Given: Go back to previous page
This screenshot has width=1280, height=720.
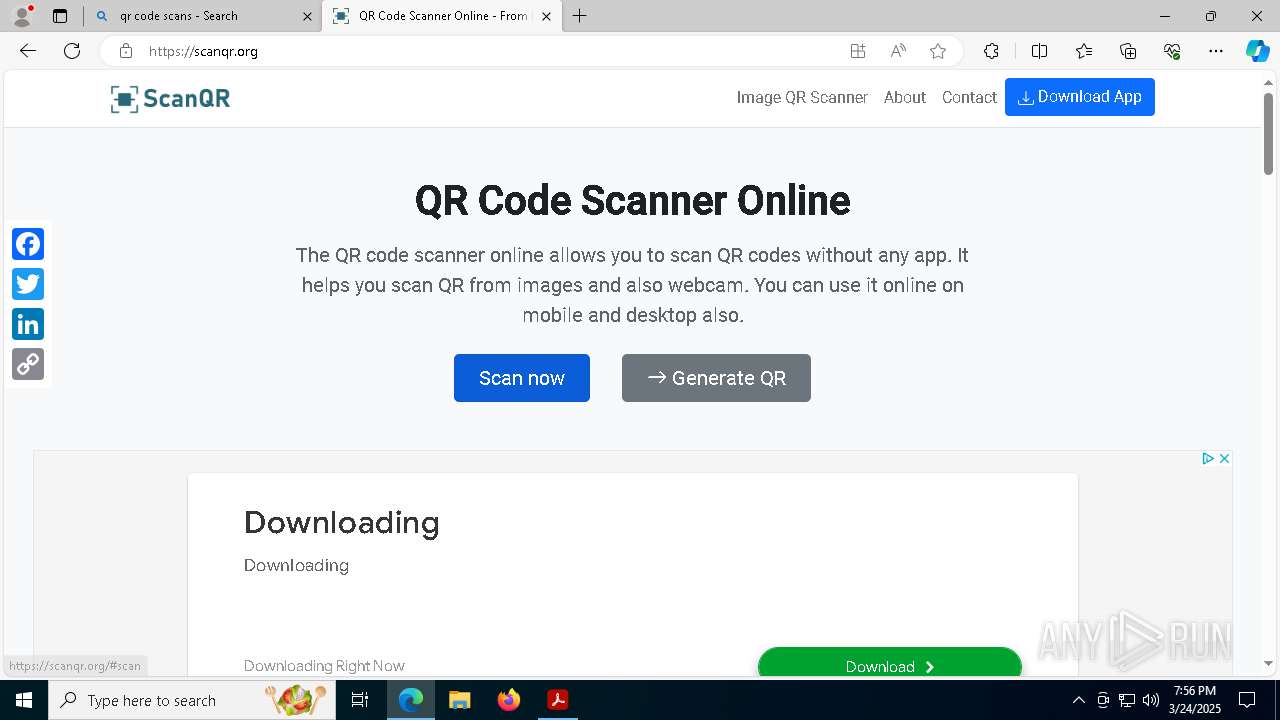Looking at the screenshot, I should (x=28, y=51).
